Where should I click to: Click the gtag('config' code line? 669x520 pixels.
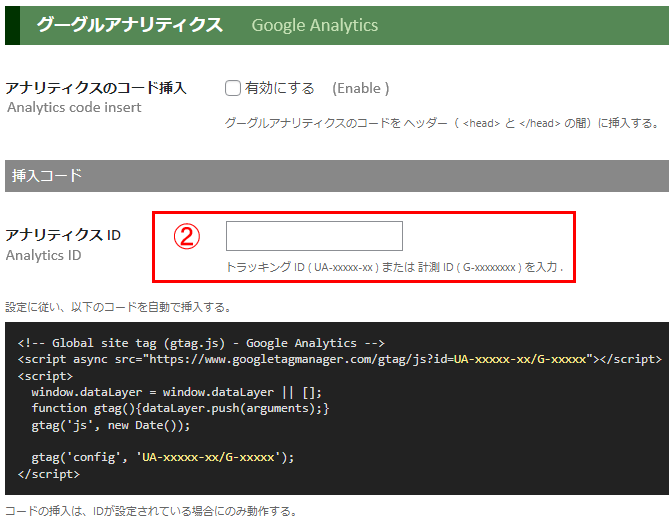coord(163,457)
